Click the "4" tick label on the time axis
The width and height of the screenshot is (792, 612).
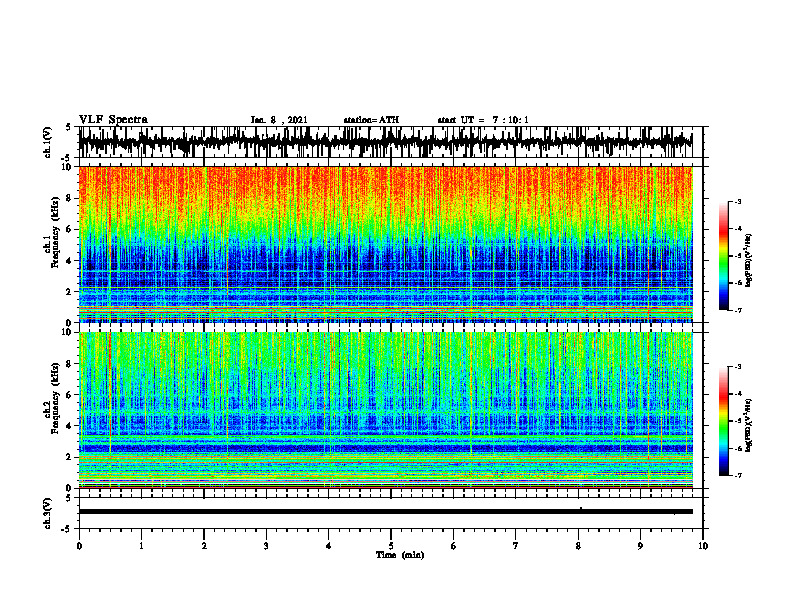(x=329, y=546)
